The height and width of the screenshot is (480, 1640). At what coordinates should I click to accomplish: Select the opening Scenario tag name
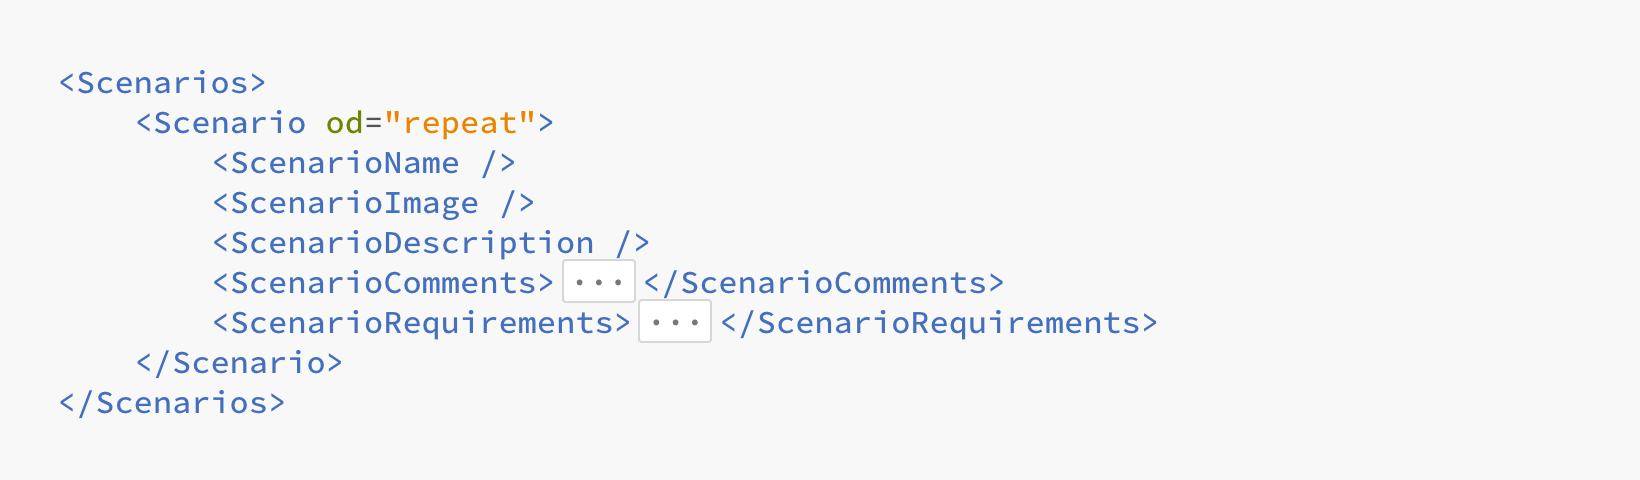tap(229, 122)
